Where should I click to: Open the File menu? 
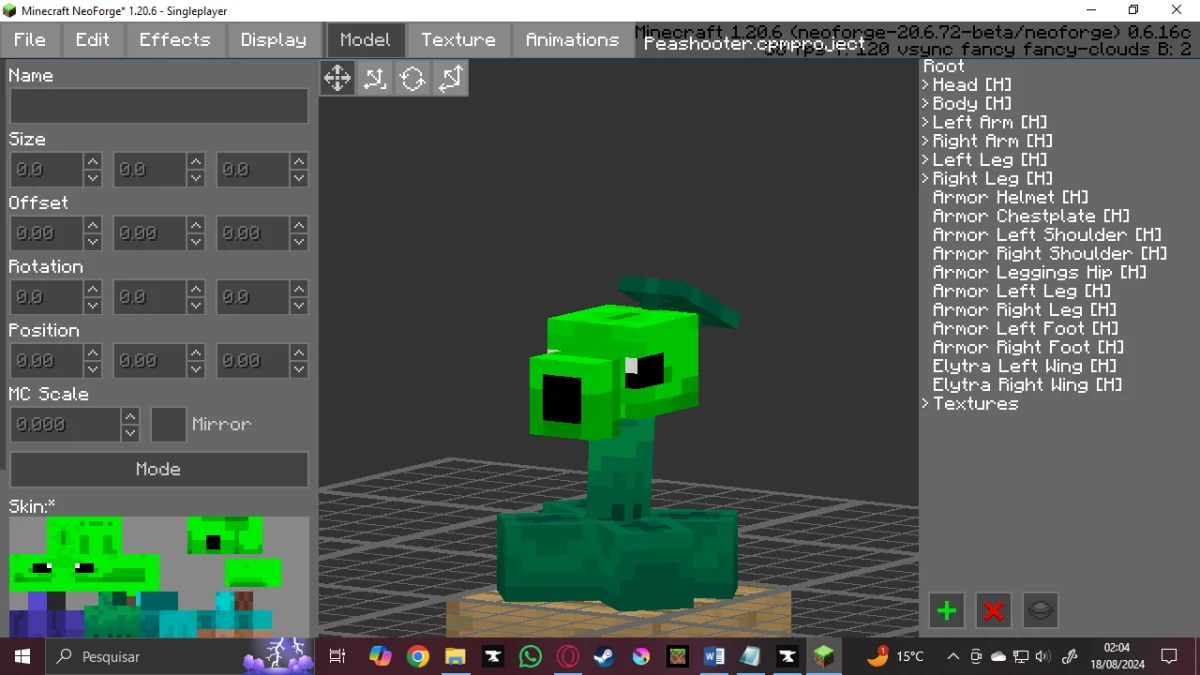point(30,40)
